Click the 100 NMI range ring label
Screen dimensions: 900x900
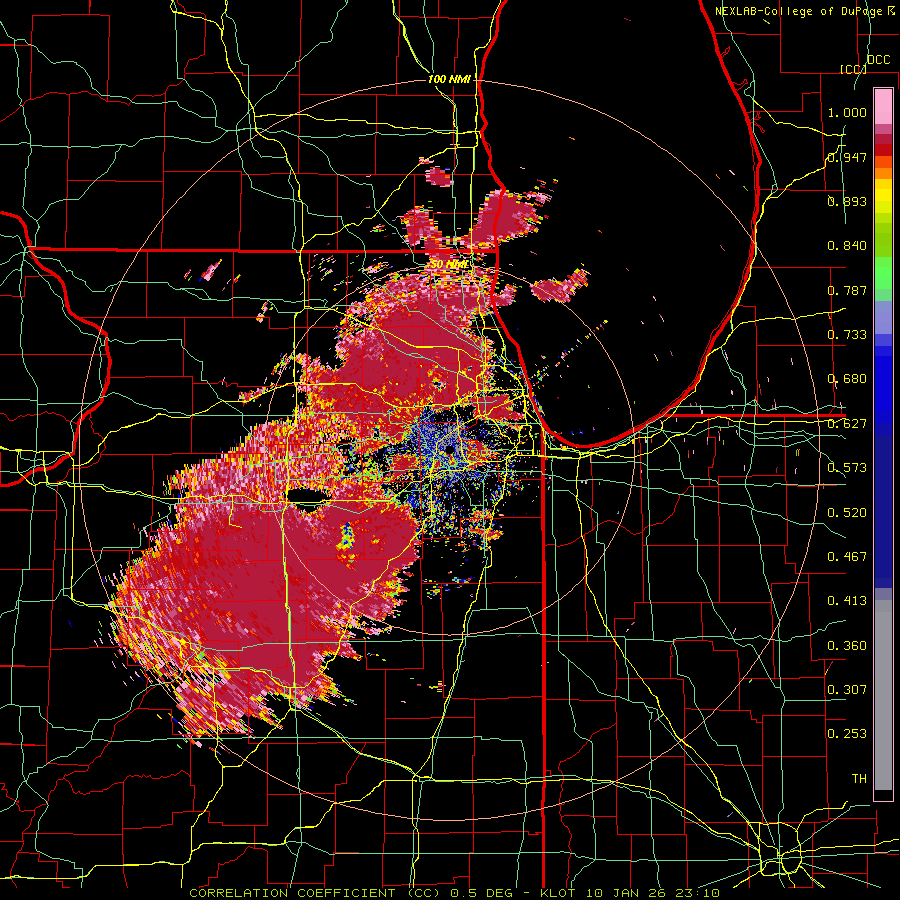[x=449, y=79]
